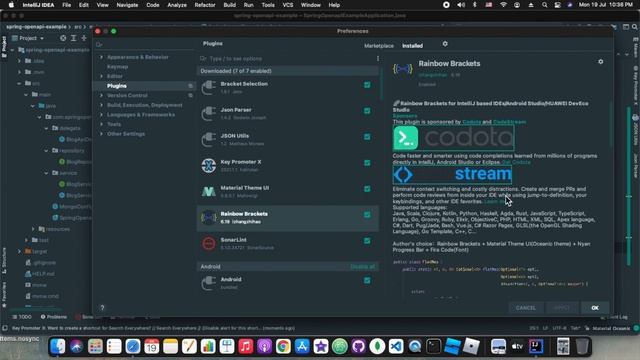Screen dimensions: 640x360
Task: Click the CANCEL button
Action: pos(525,308)
